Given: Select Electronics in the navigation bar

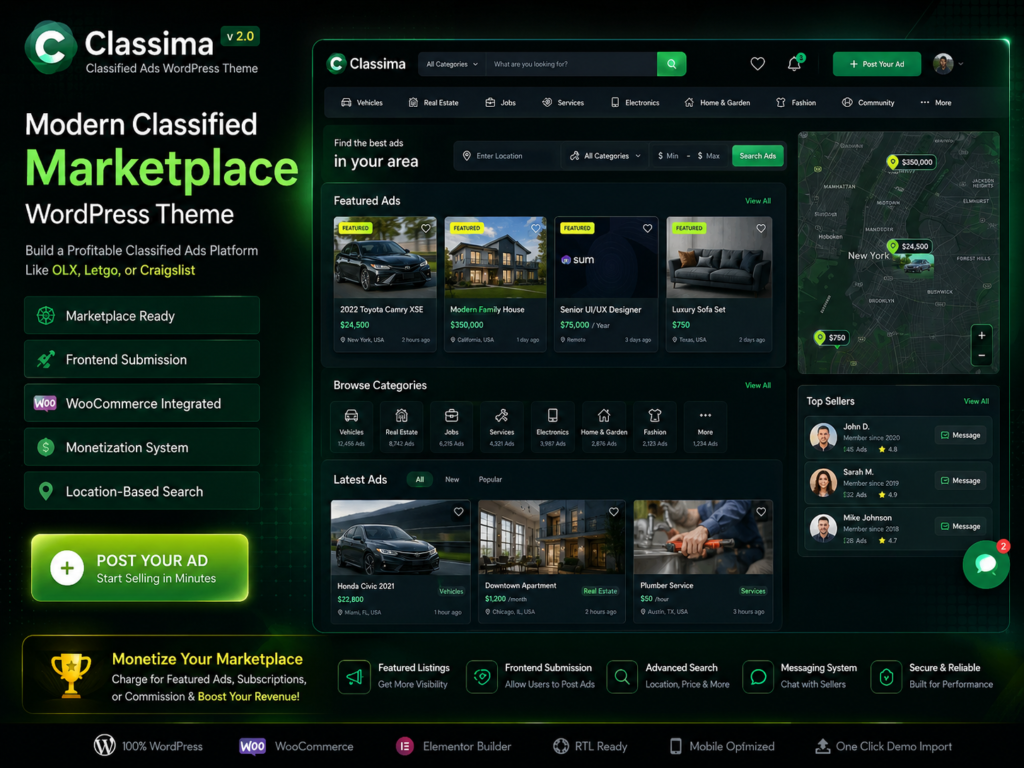Looking at the screenshot, I should point(635,103).
